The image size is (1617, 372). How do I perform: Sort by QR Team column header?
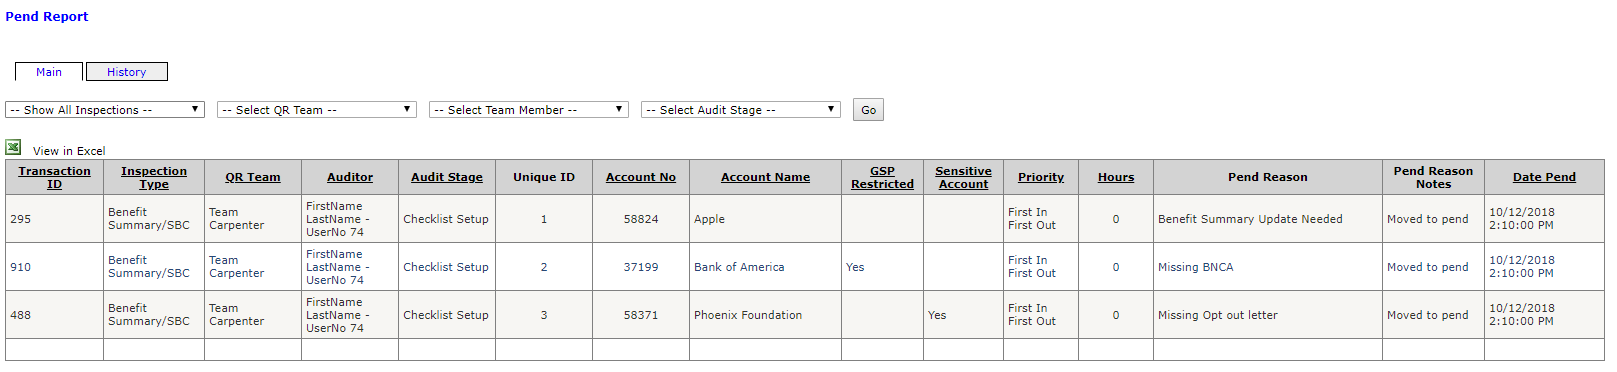tap(253, 177)
